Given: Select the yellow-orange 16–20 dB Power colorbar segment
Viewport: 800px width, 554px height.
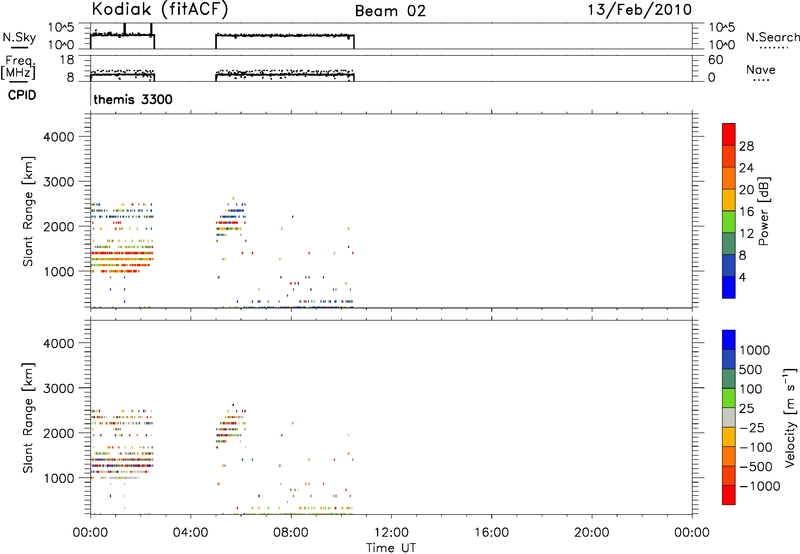Looking at the screenshot, I should (x=729, y=199).
